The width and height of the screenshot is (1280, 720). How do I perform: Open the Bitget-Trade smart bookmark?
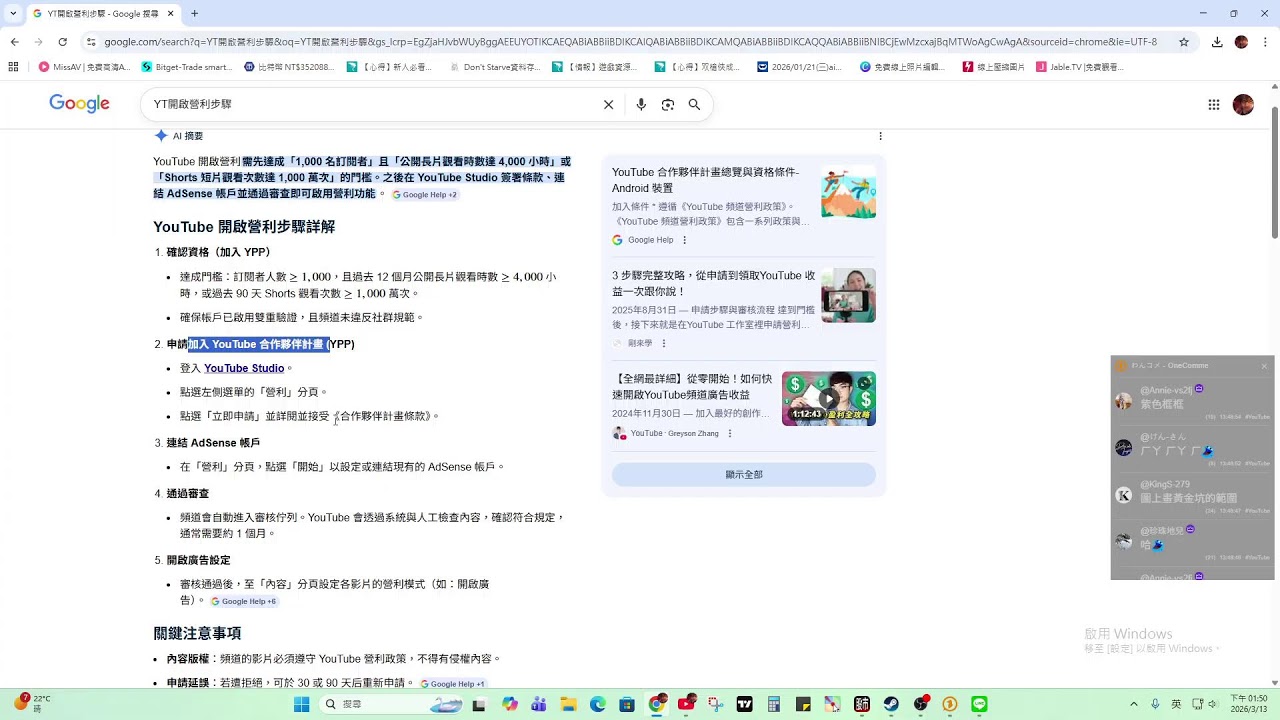coord(187,67)
